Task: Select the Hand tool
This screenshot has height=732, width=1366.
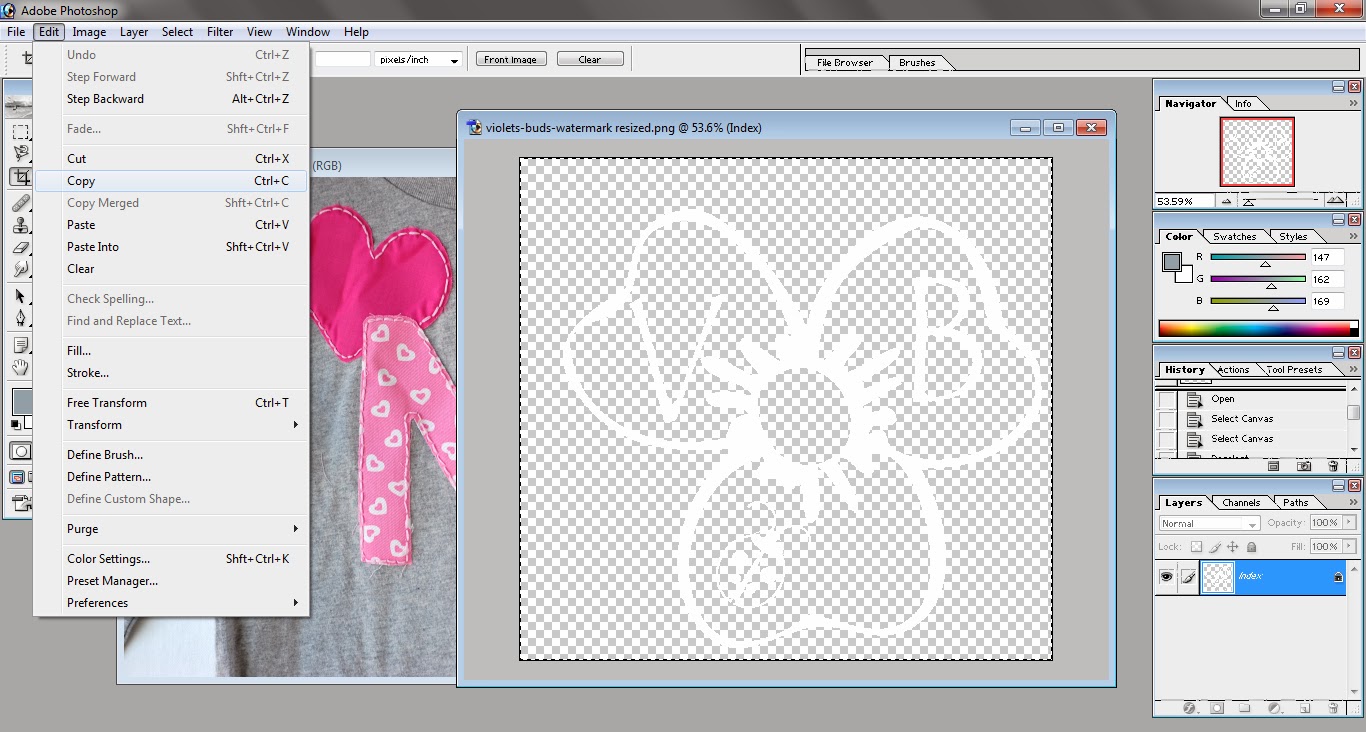Action: [19, 368]
